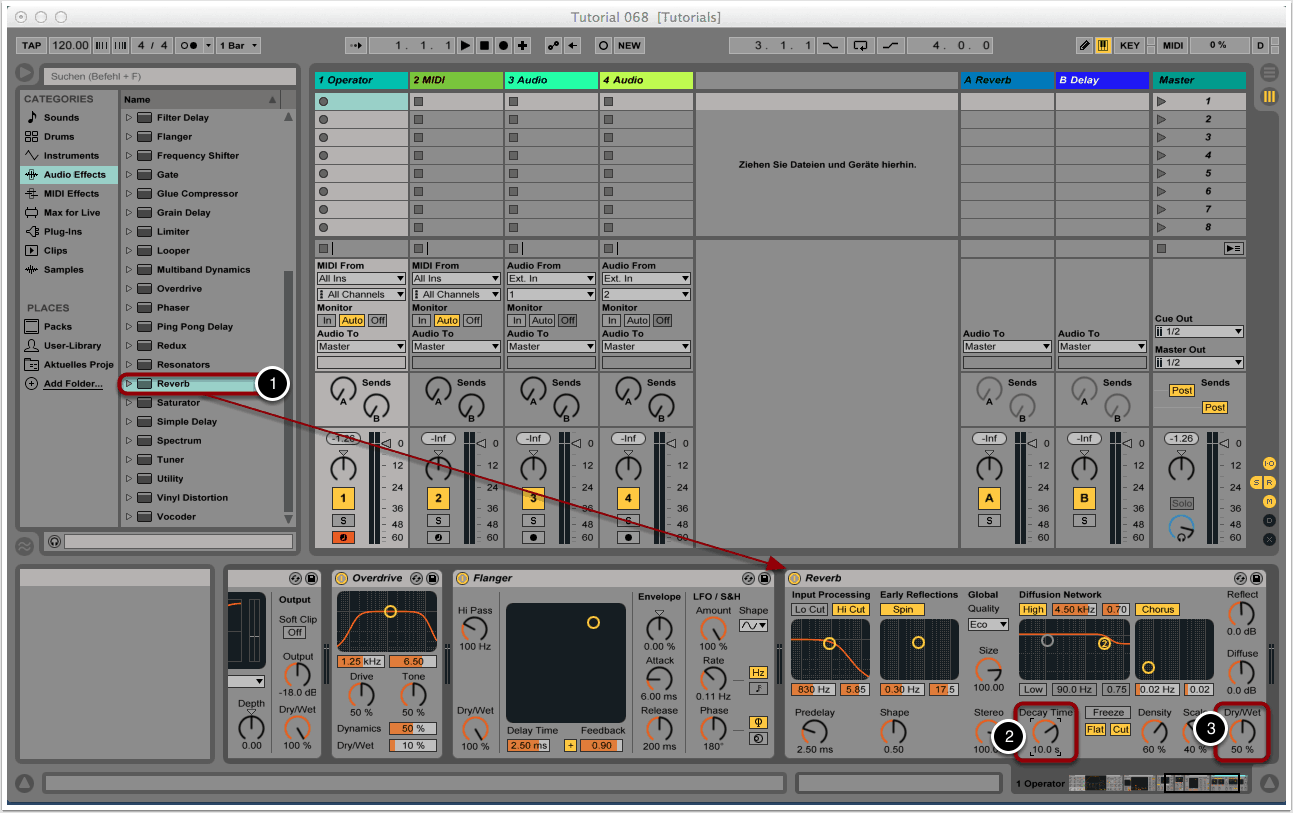Enable Monitor In on 1 Operator track
The width and height of the screenshot is (1293, 813).
[327, 321]
